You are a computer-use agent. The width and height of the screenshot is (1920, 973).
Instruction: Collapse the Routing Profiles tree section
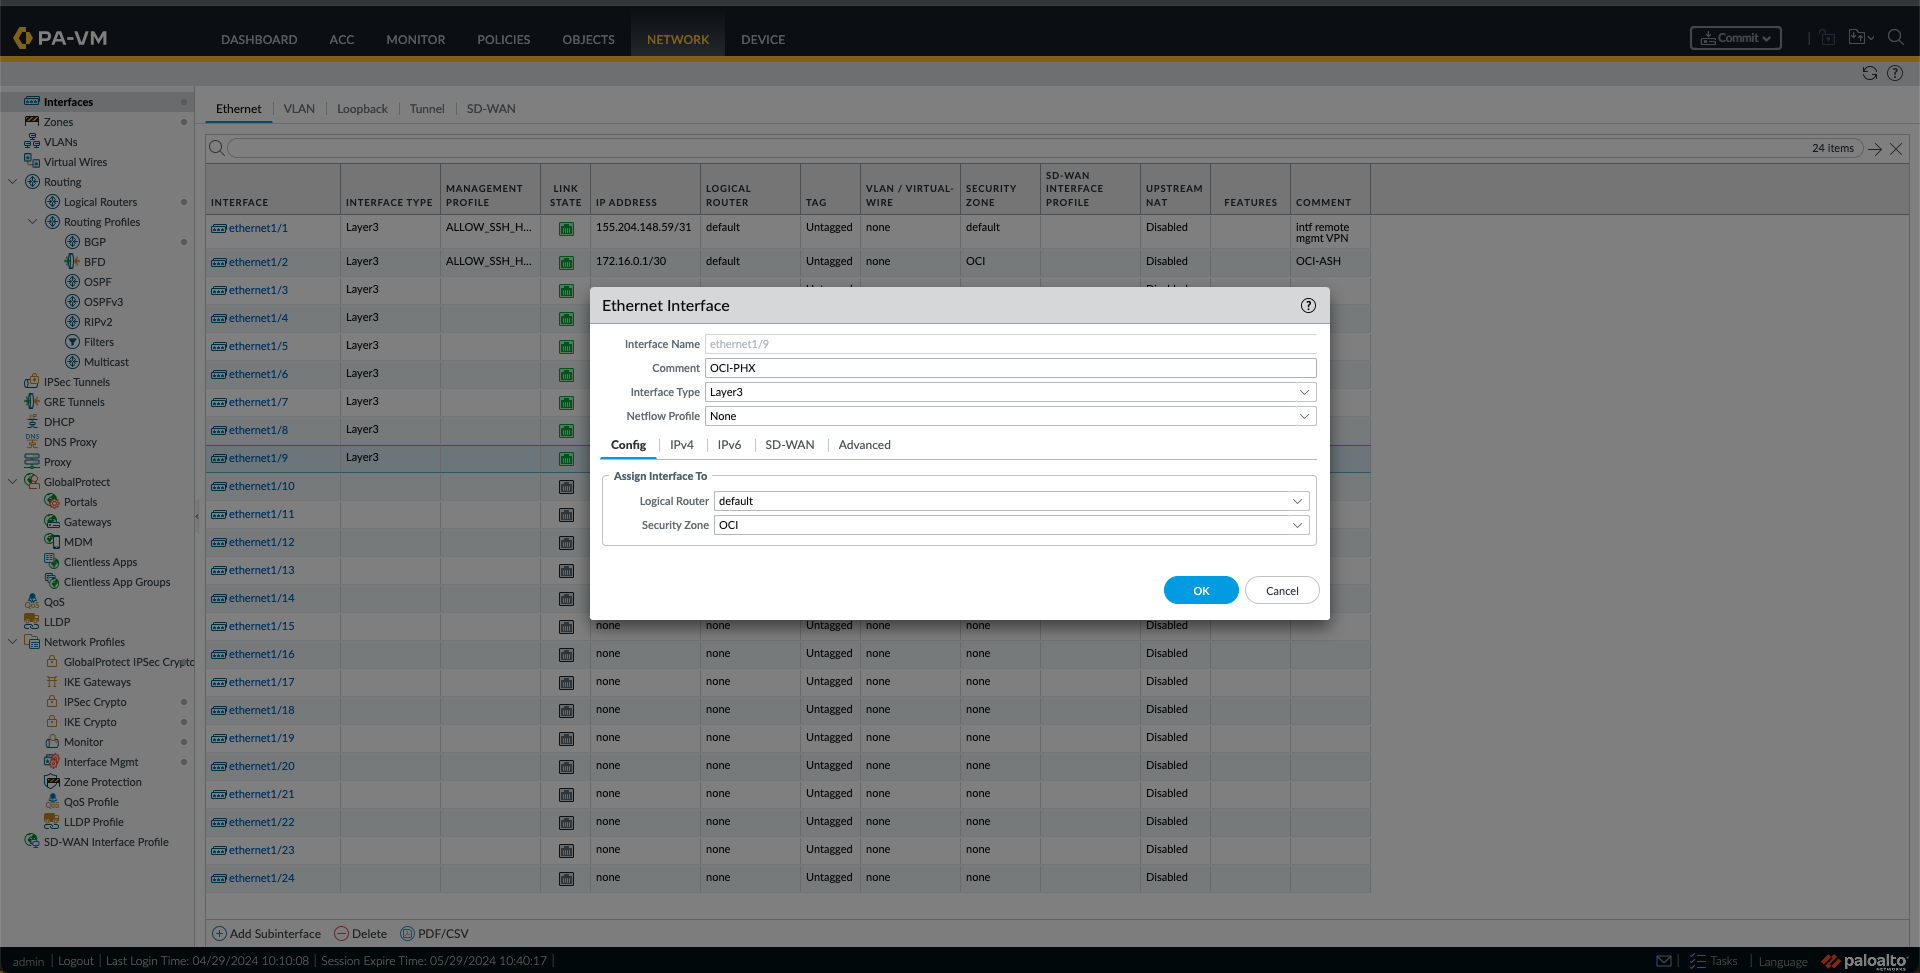[33, 221]
